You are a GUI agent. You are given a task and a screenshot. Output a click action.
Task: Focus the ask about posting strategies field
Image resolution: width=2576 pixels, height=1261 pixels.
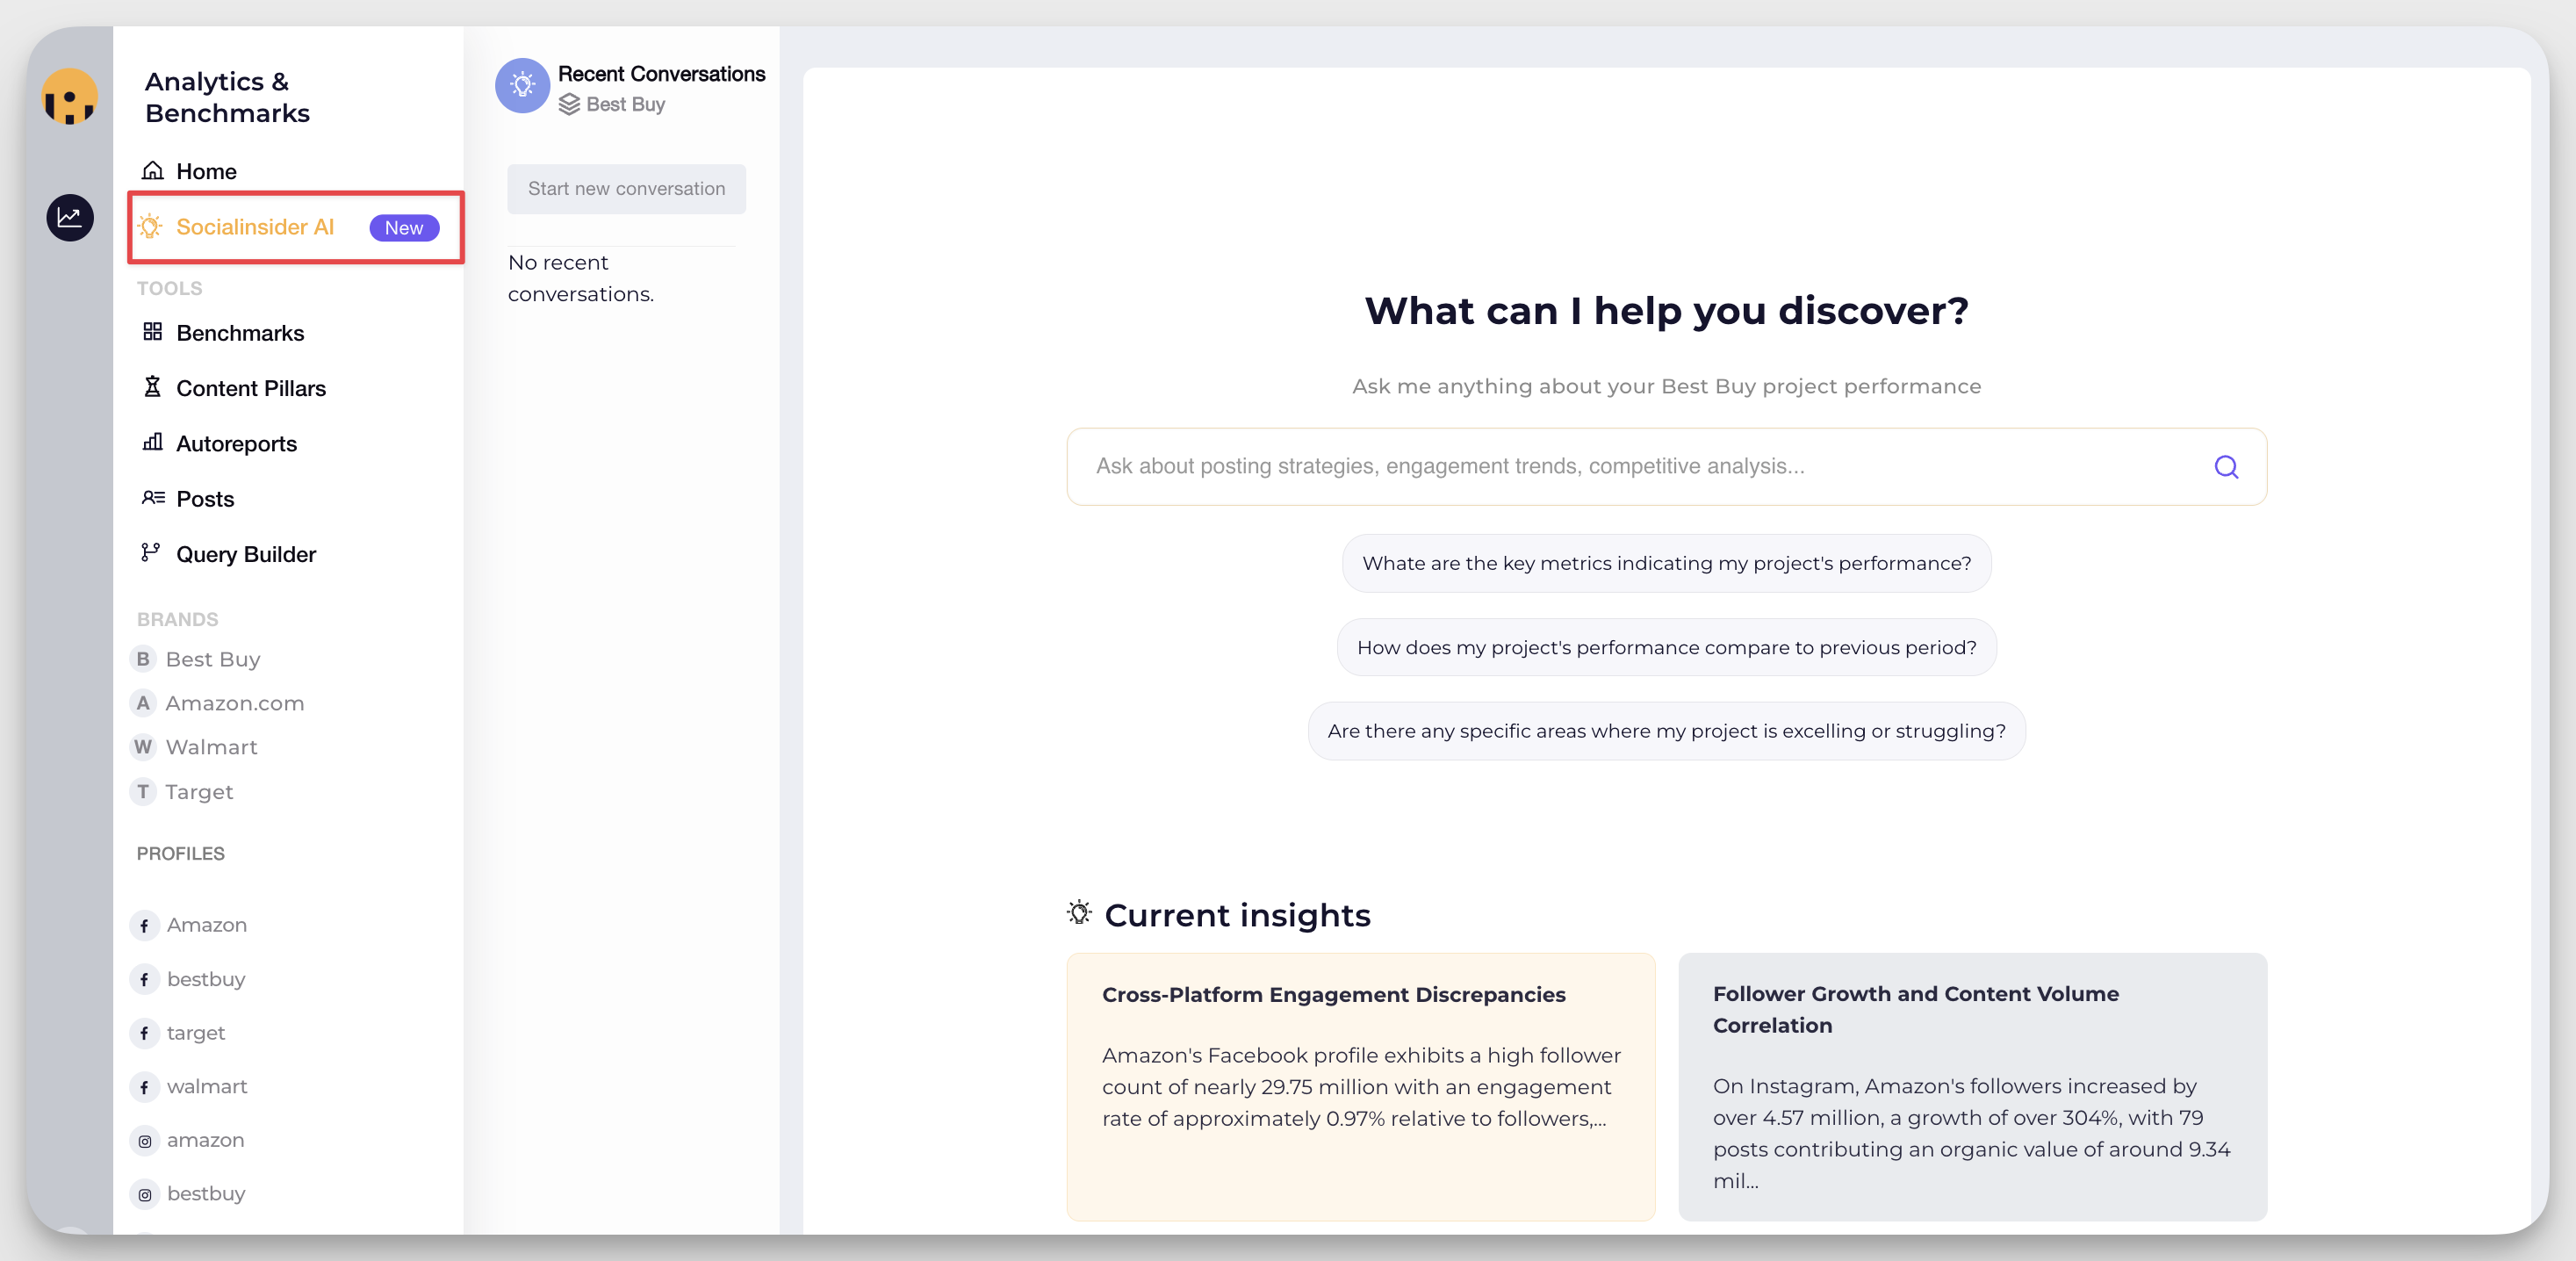pyautogui.click(x=1640, y=467)
